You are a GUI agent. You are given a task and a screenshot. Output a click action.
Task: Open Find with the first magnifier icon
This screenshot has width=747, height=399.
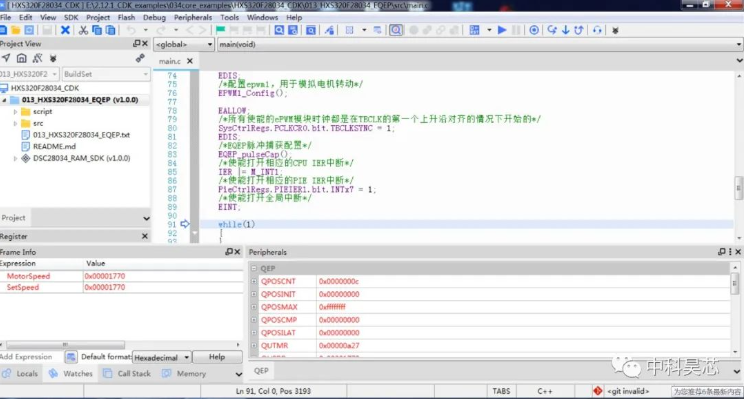pyautogui.click(x=279, y=30)
